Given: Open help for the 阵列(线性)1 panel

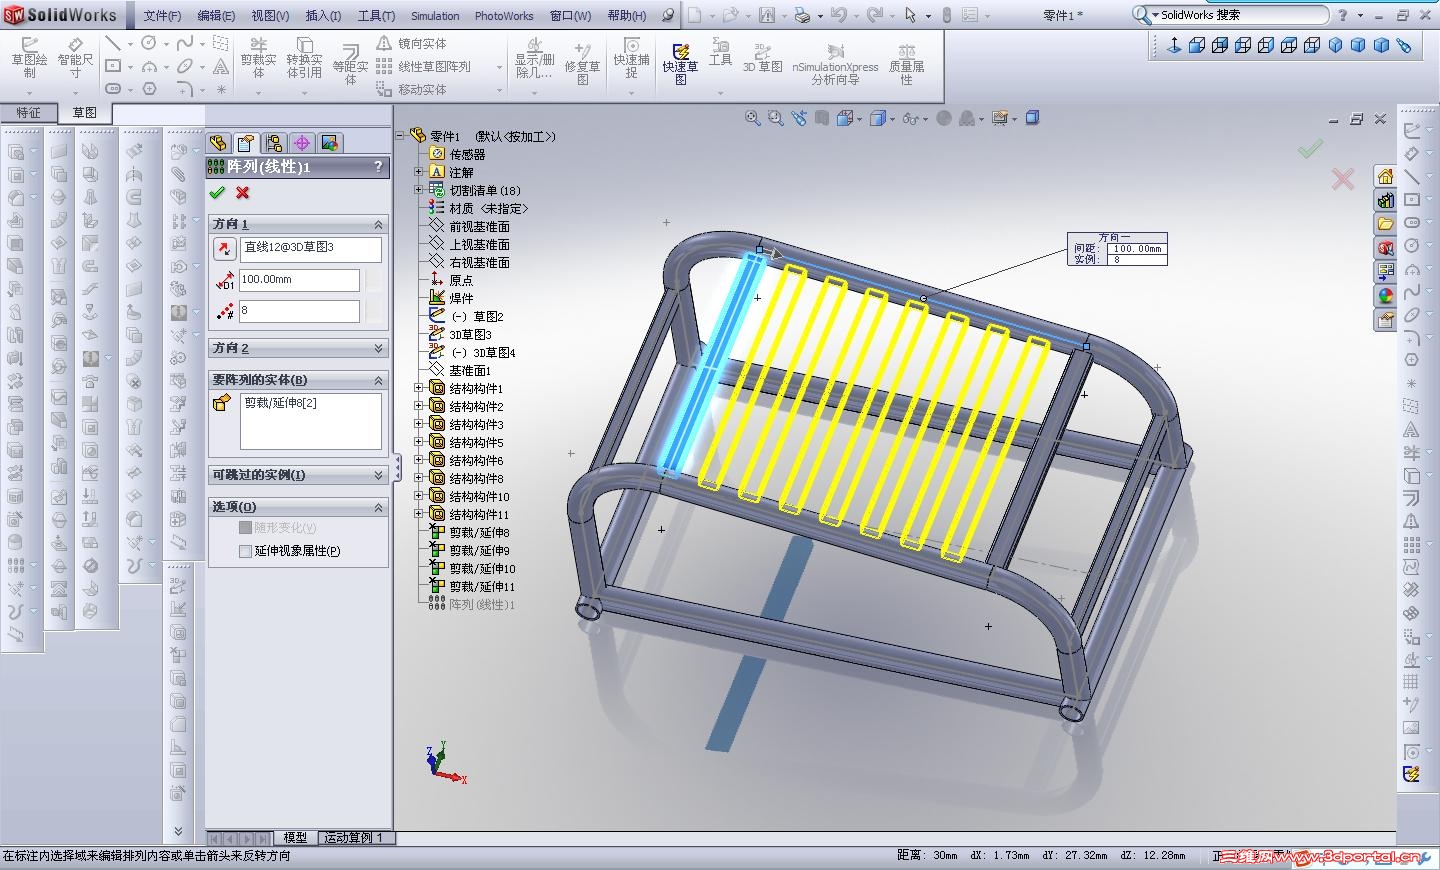Looking at the screenshot, I should [x=378, y=167].
